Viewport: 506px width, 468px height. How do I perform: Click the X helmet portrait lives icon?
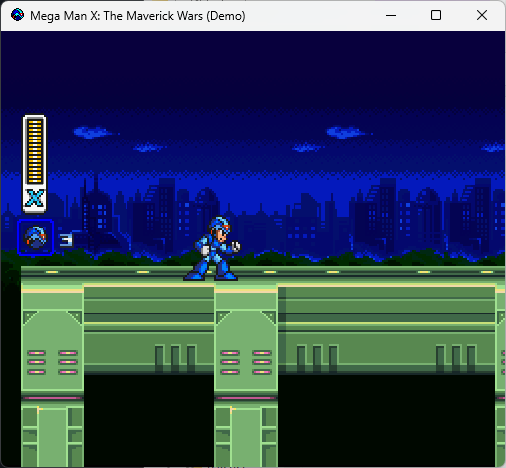click(x=35, y=238)
